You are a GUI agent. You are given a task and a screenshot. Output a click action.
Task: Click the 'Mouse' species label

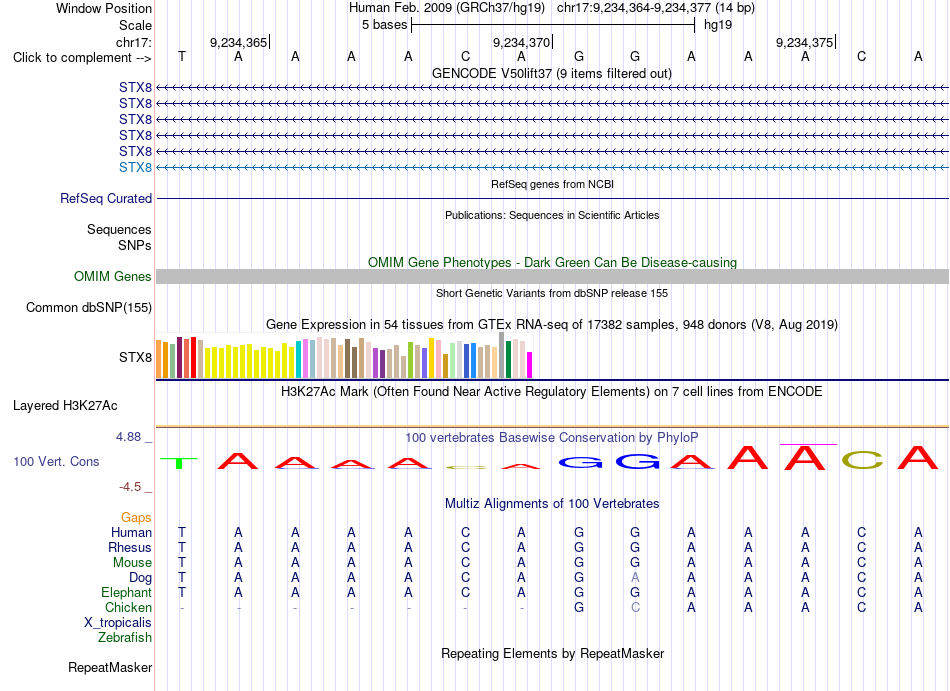click(132, 563)
